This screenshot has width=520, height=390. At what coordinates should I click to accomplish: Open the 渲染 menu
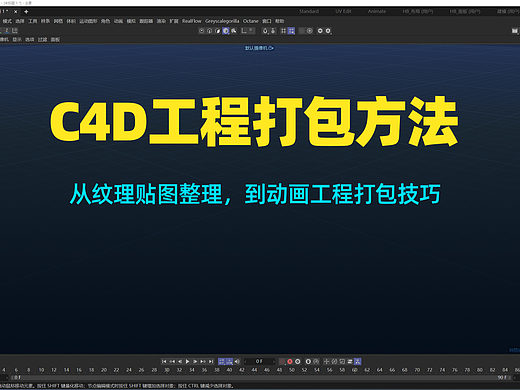tap(161, 21)
